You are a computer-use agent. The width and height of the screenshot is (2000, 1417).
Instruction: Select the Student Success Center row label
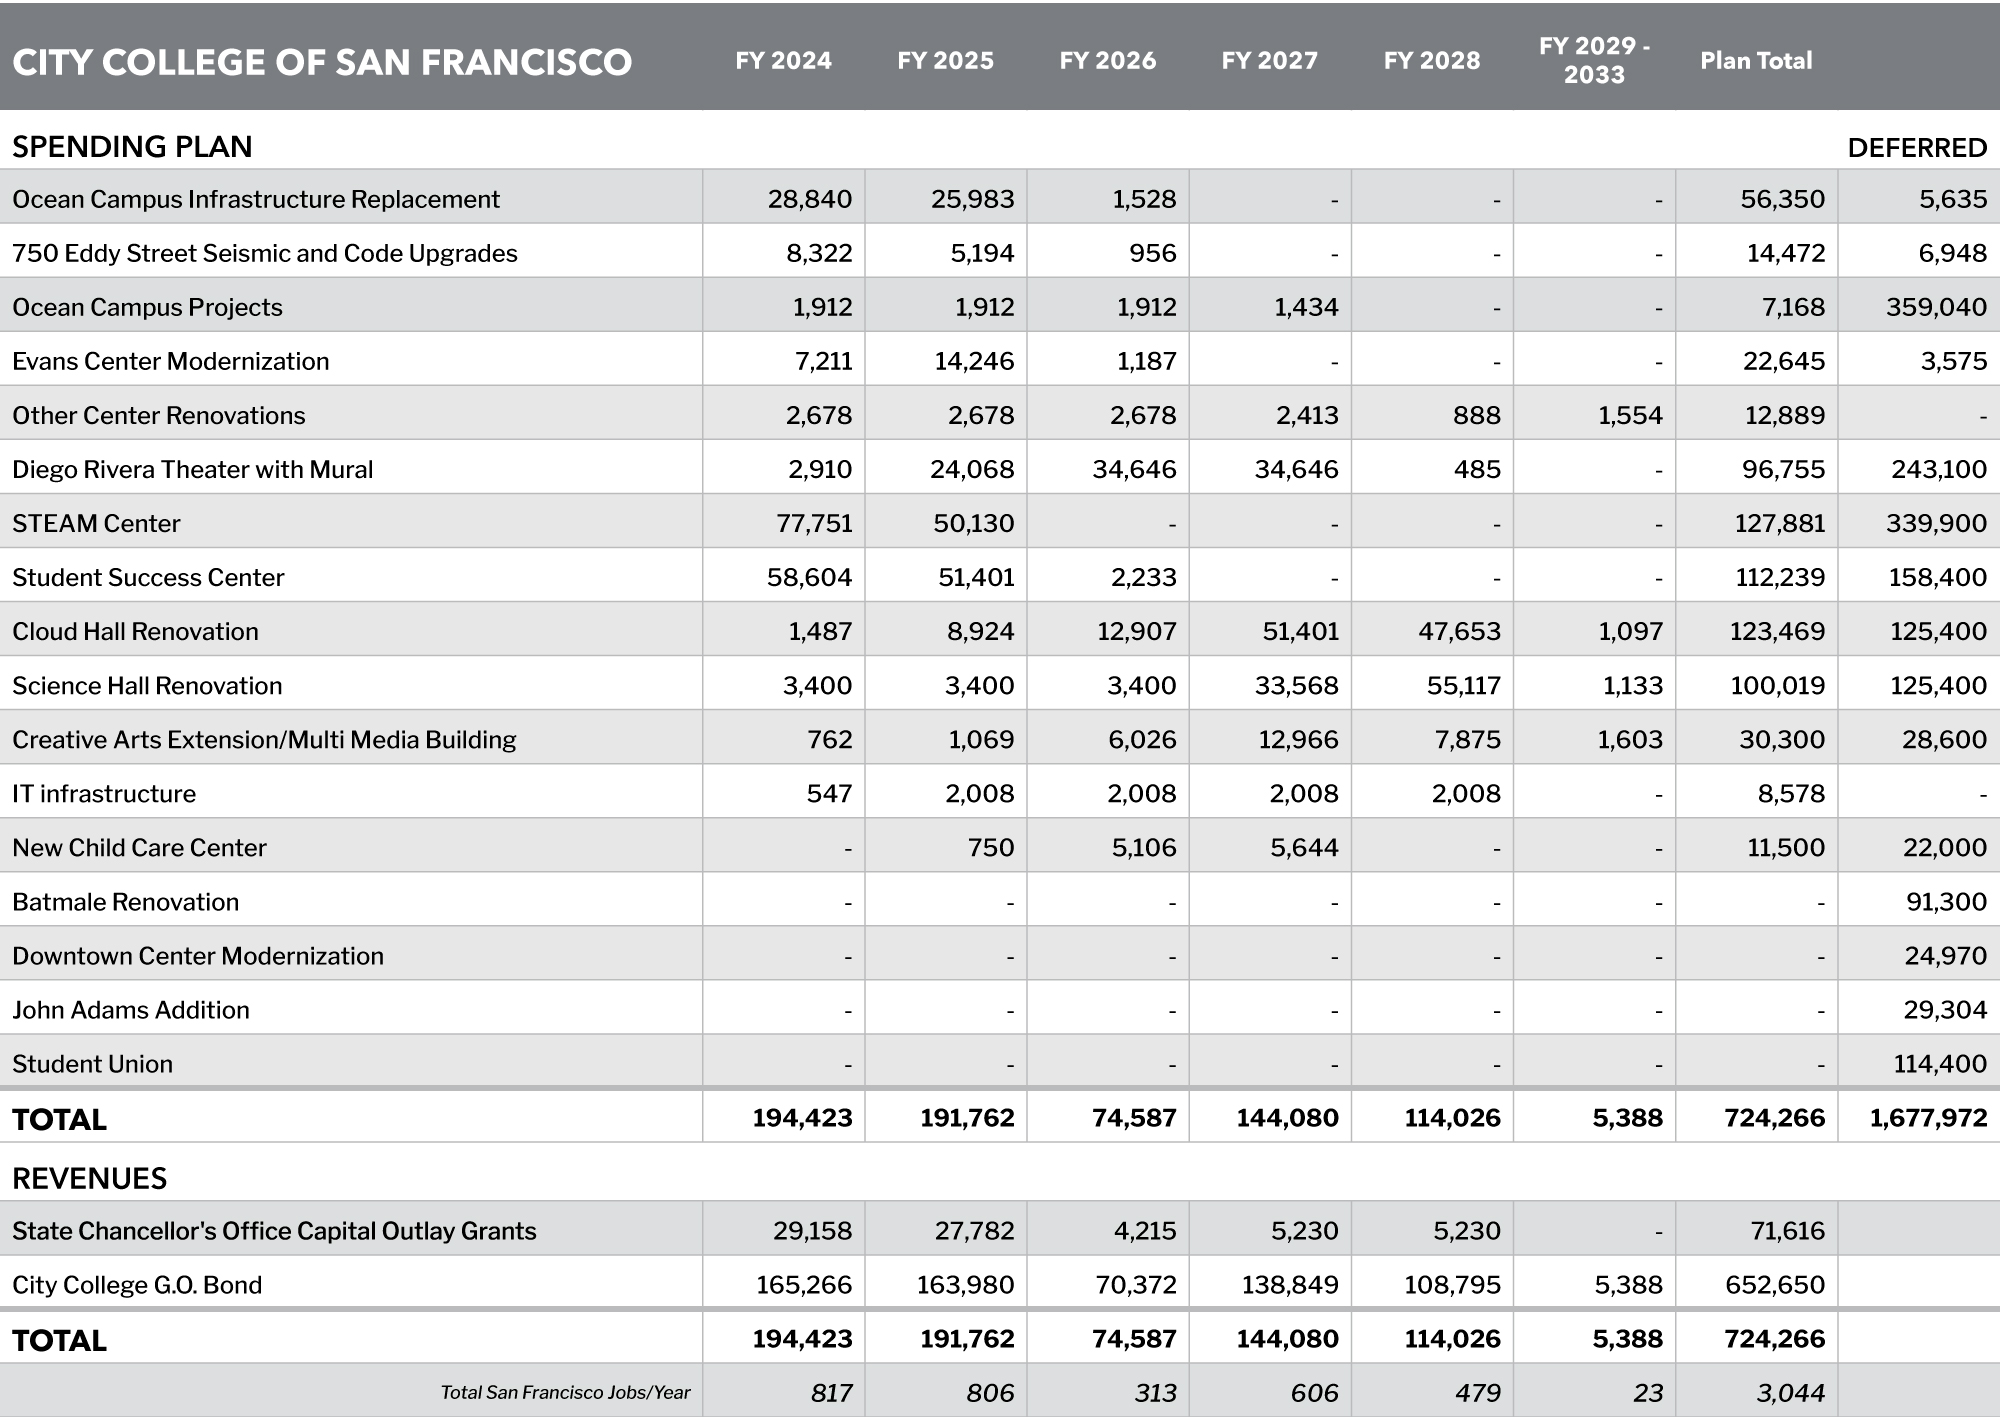[x=148, y=577]
